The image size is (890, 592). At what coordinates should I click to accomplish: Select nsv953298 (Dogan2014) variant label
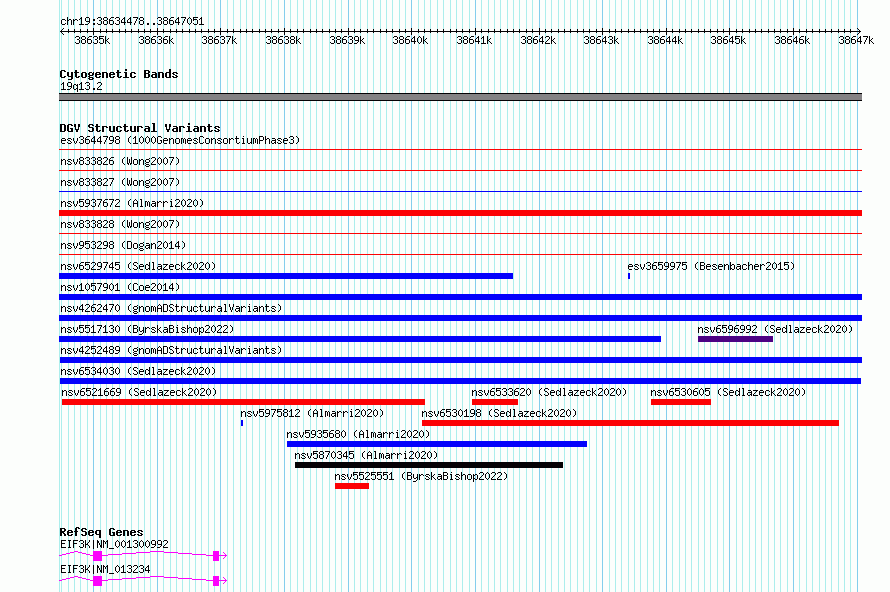pyautogui.click(x=123, y=245)
